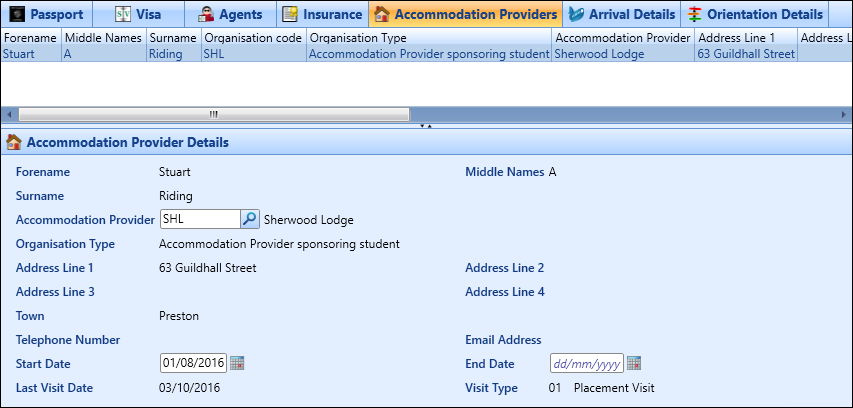The width and height of the screenshot is (853, 408).
Task: Click the 03/10/2016 Last Visit Date value
Action: (x=189, y=388)
